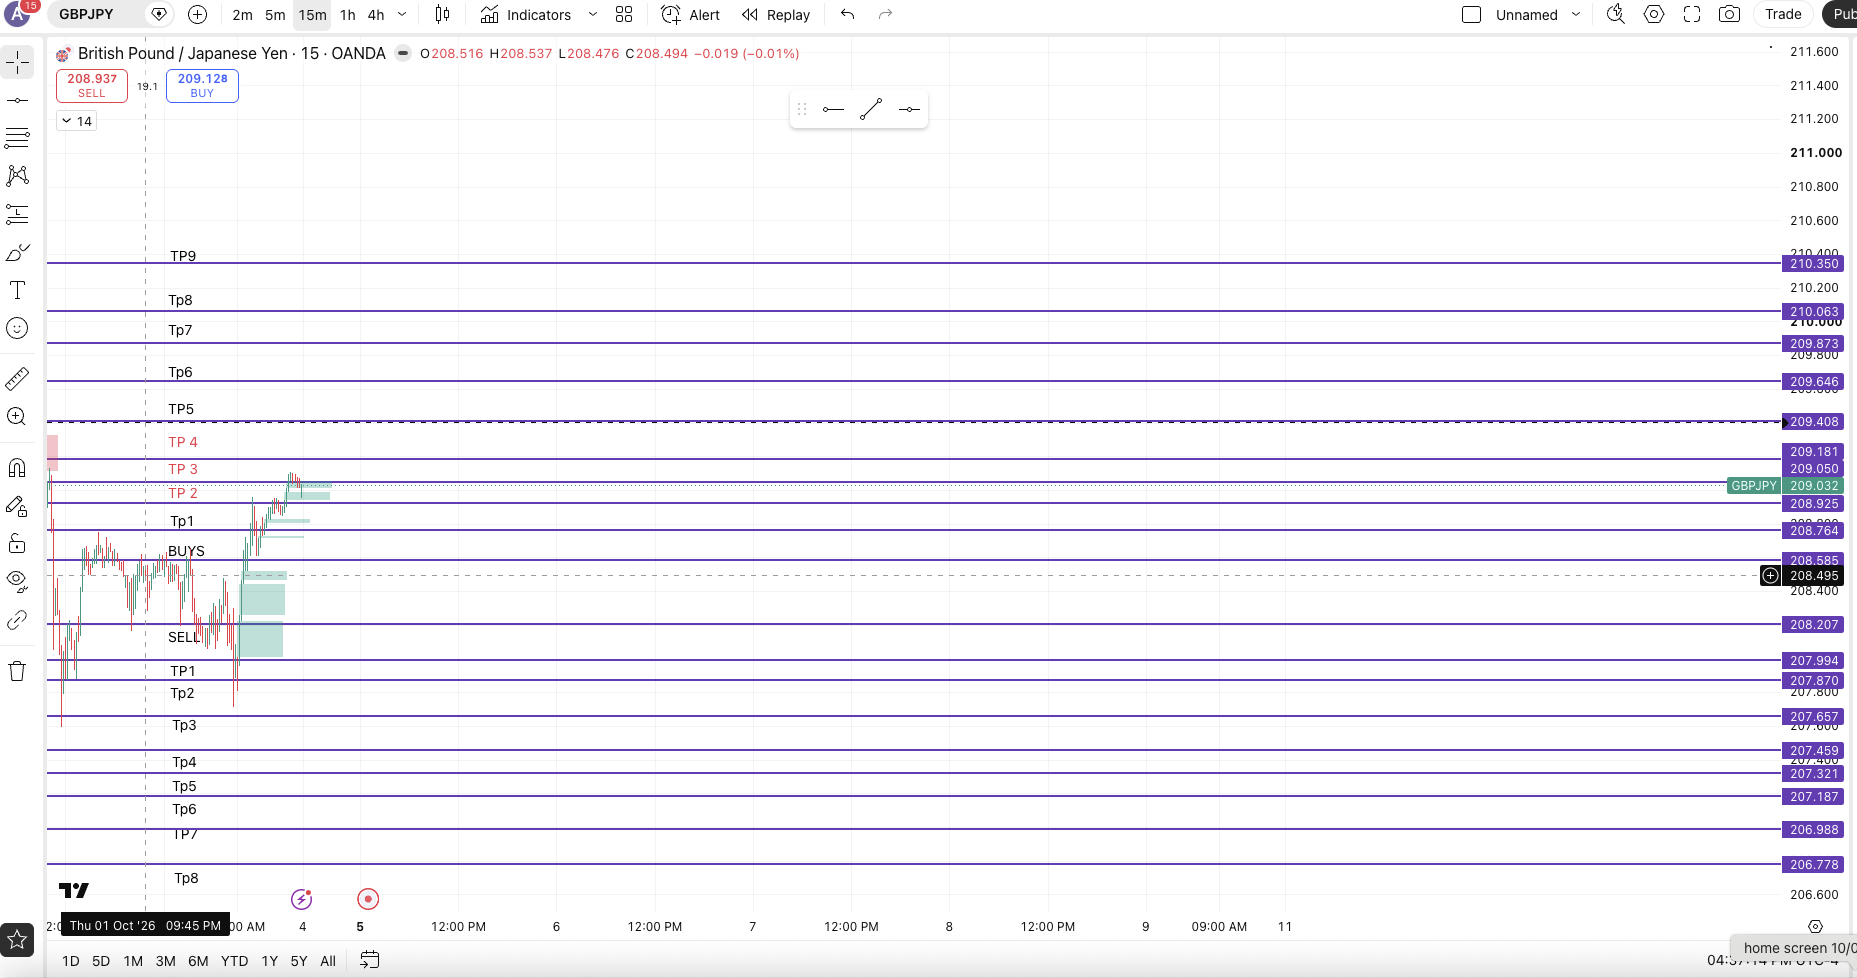
Task: Set the date range to 5D
Action: (x=101, y=961)
